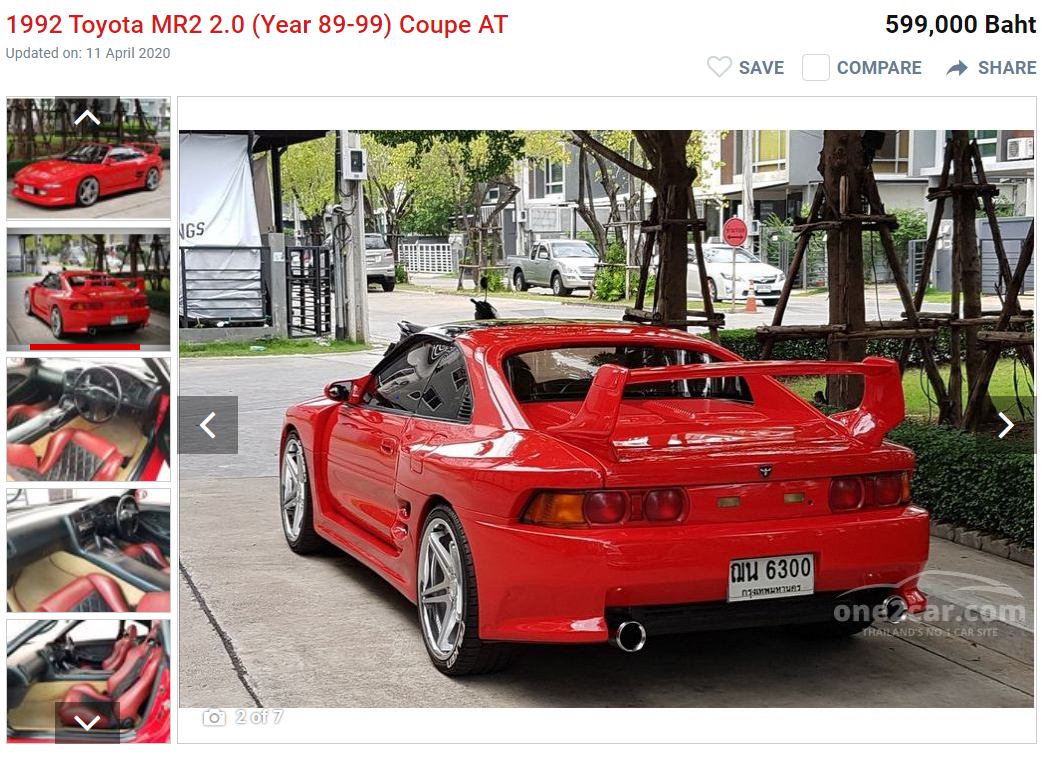Viewport: 1054px width, 760px height.
Task: Select the rear-view car thumbnail
Action: (88, 290)
